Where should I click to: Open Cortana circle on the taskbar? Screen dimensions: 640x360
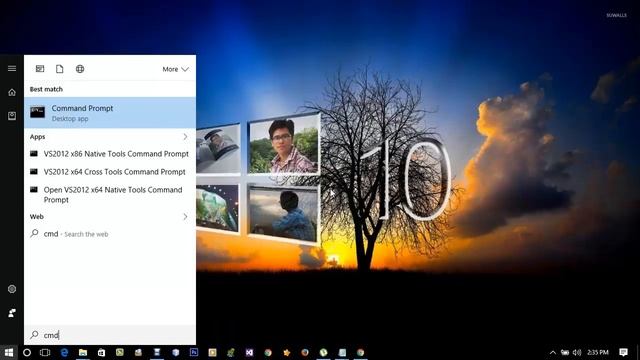(x=27, y=352)
